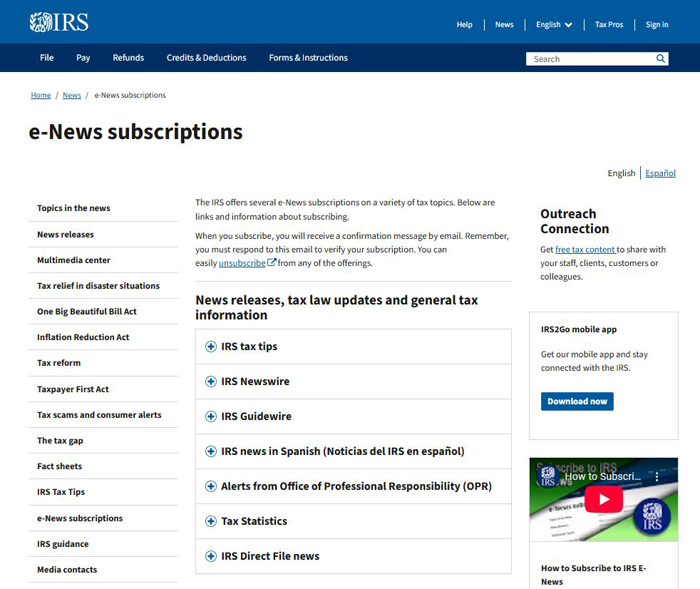Click the unsubscribe link
The height and width of the screenshot is (589, 700).
click(242, 263)
